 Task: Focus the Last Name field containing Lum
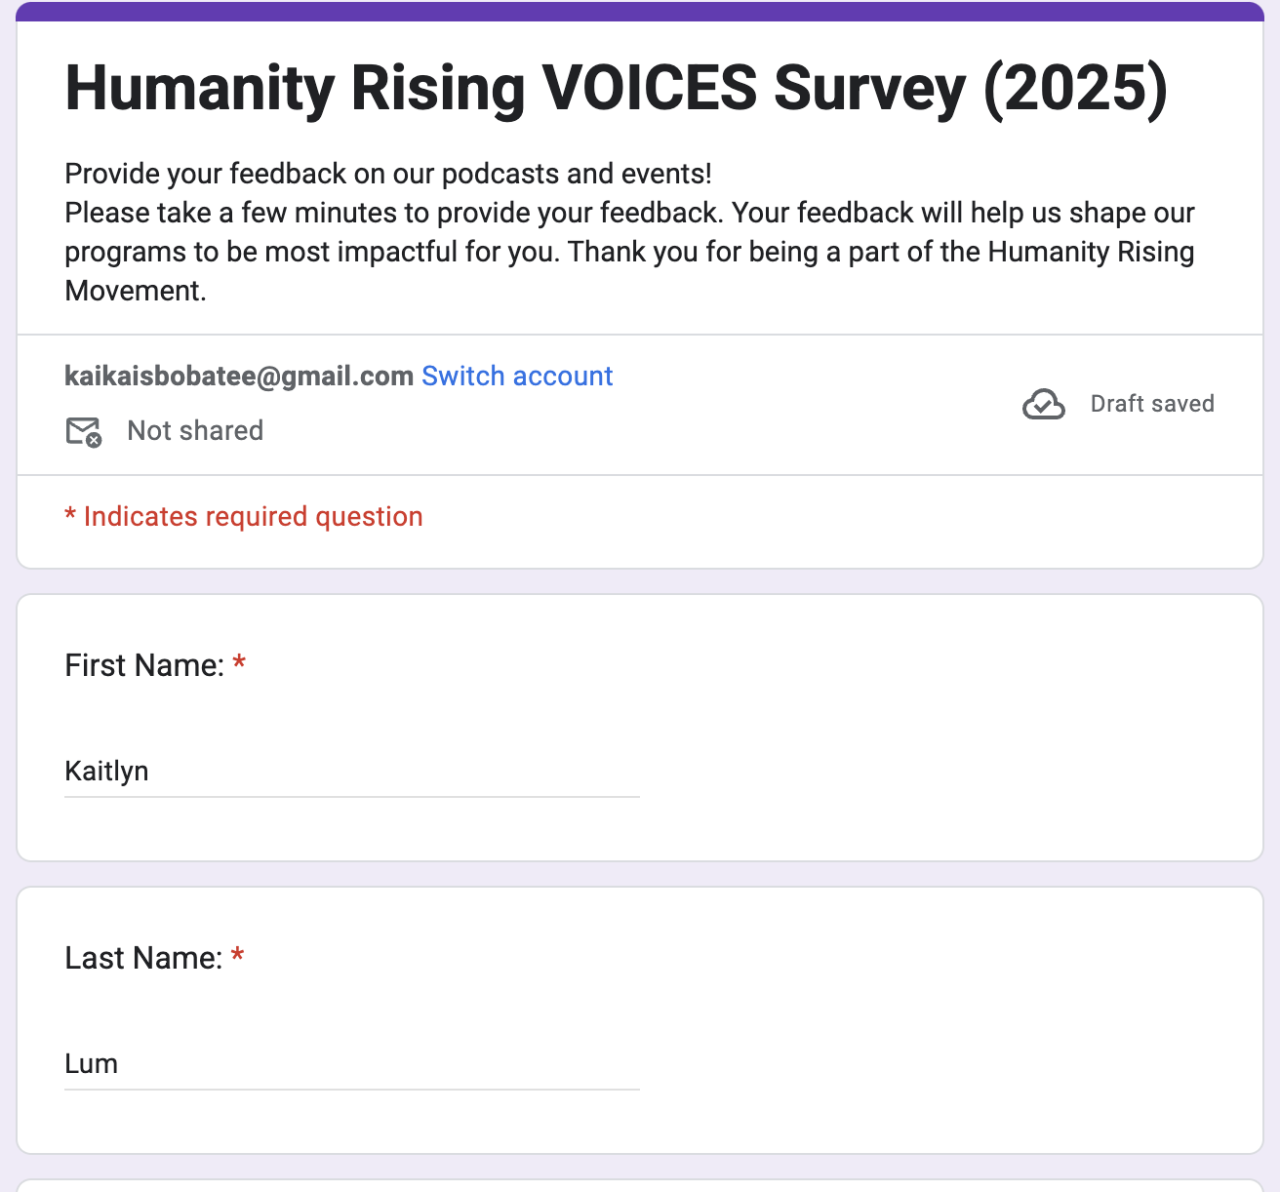351,1063
